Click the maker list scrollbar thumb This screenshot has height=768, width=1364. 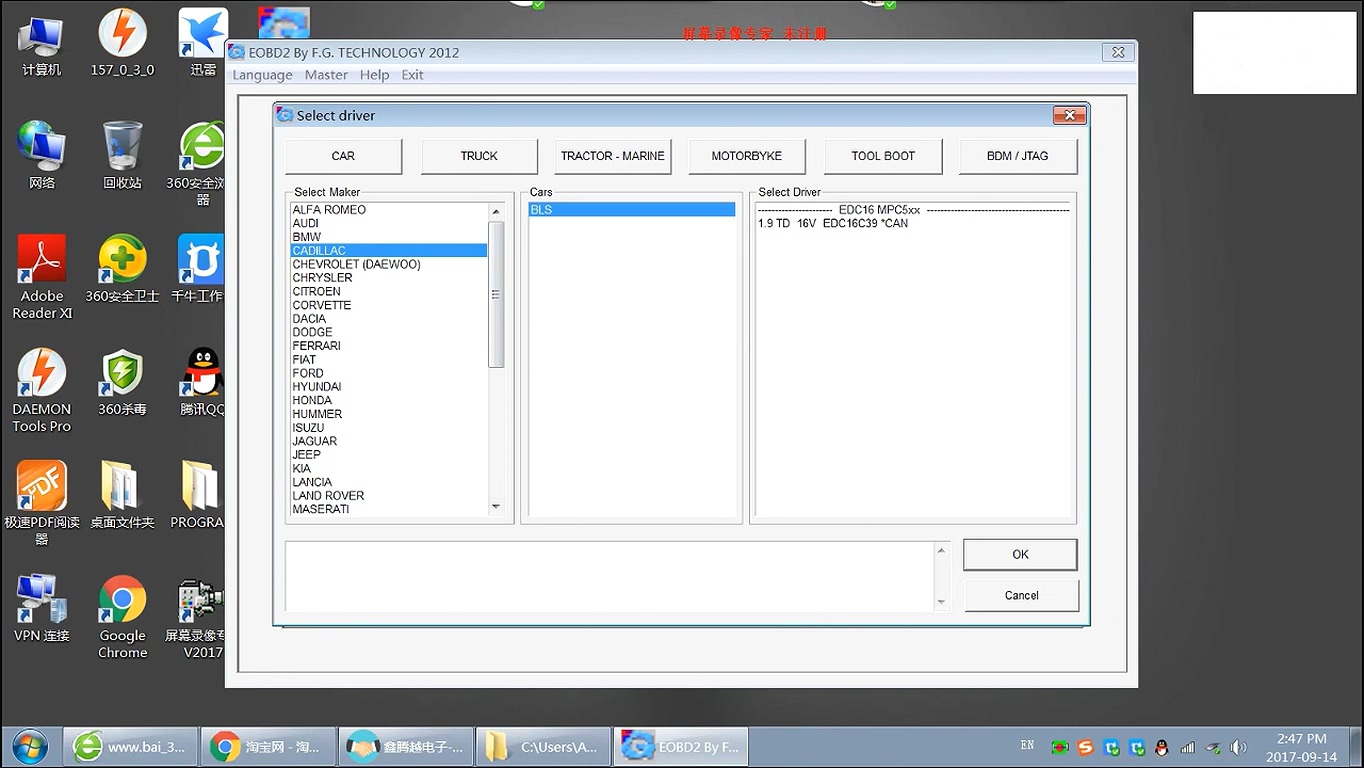pyautogui.click(x=495, y=295)
